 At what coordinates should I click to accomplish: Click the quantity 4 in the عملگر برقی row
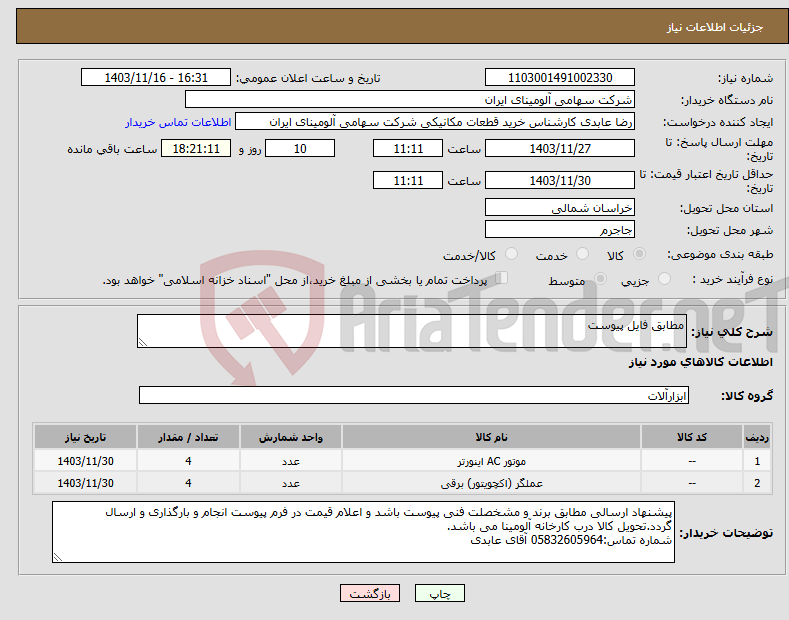pyautogui.click(x=188, y=483)
